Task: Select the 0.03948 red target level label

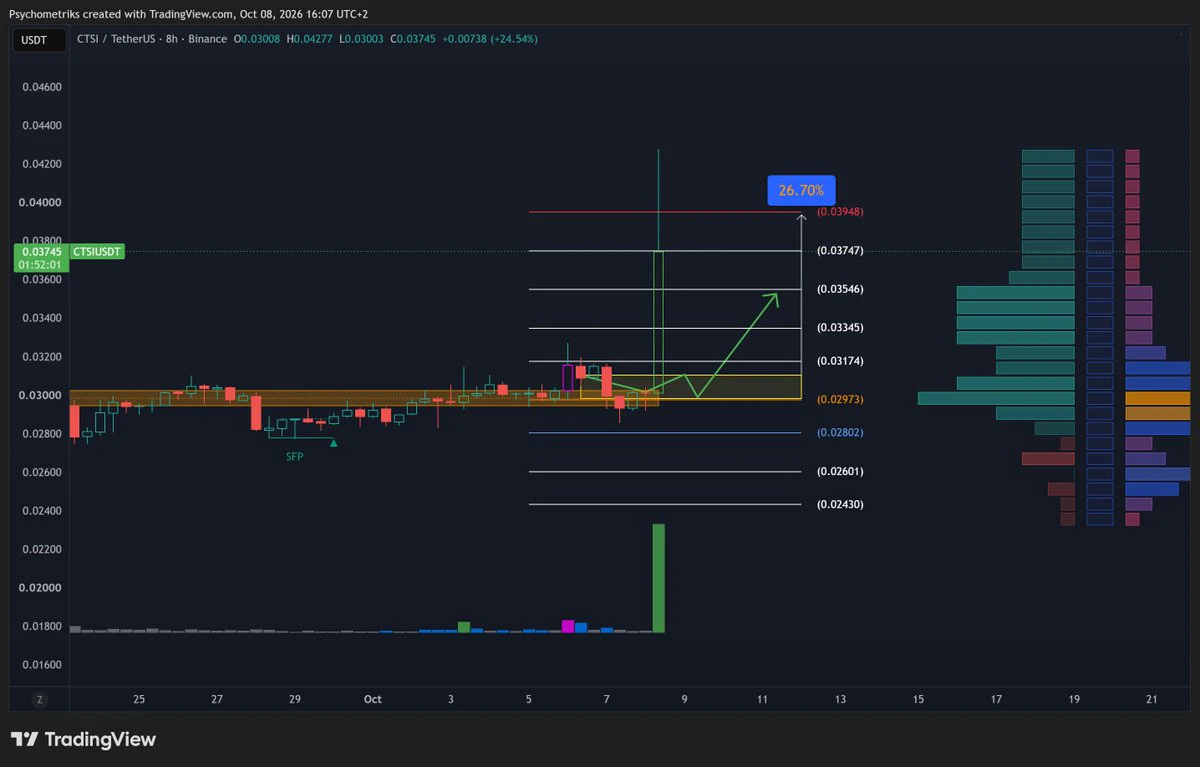Action: tap(840, 212)
